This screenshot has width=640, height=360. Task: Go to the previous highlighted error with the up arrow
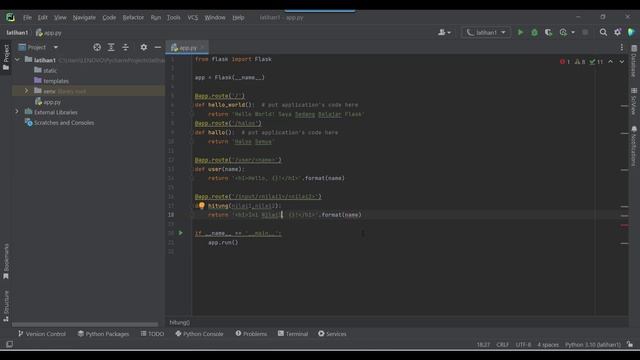point(611,62)
